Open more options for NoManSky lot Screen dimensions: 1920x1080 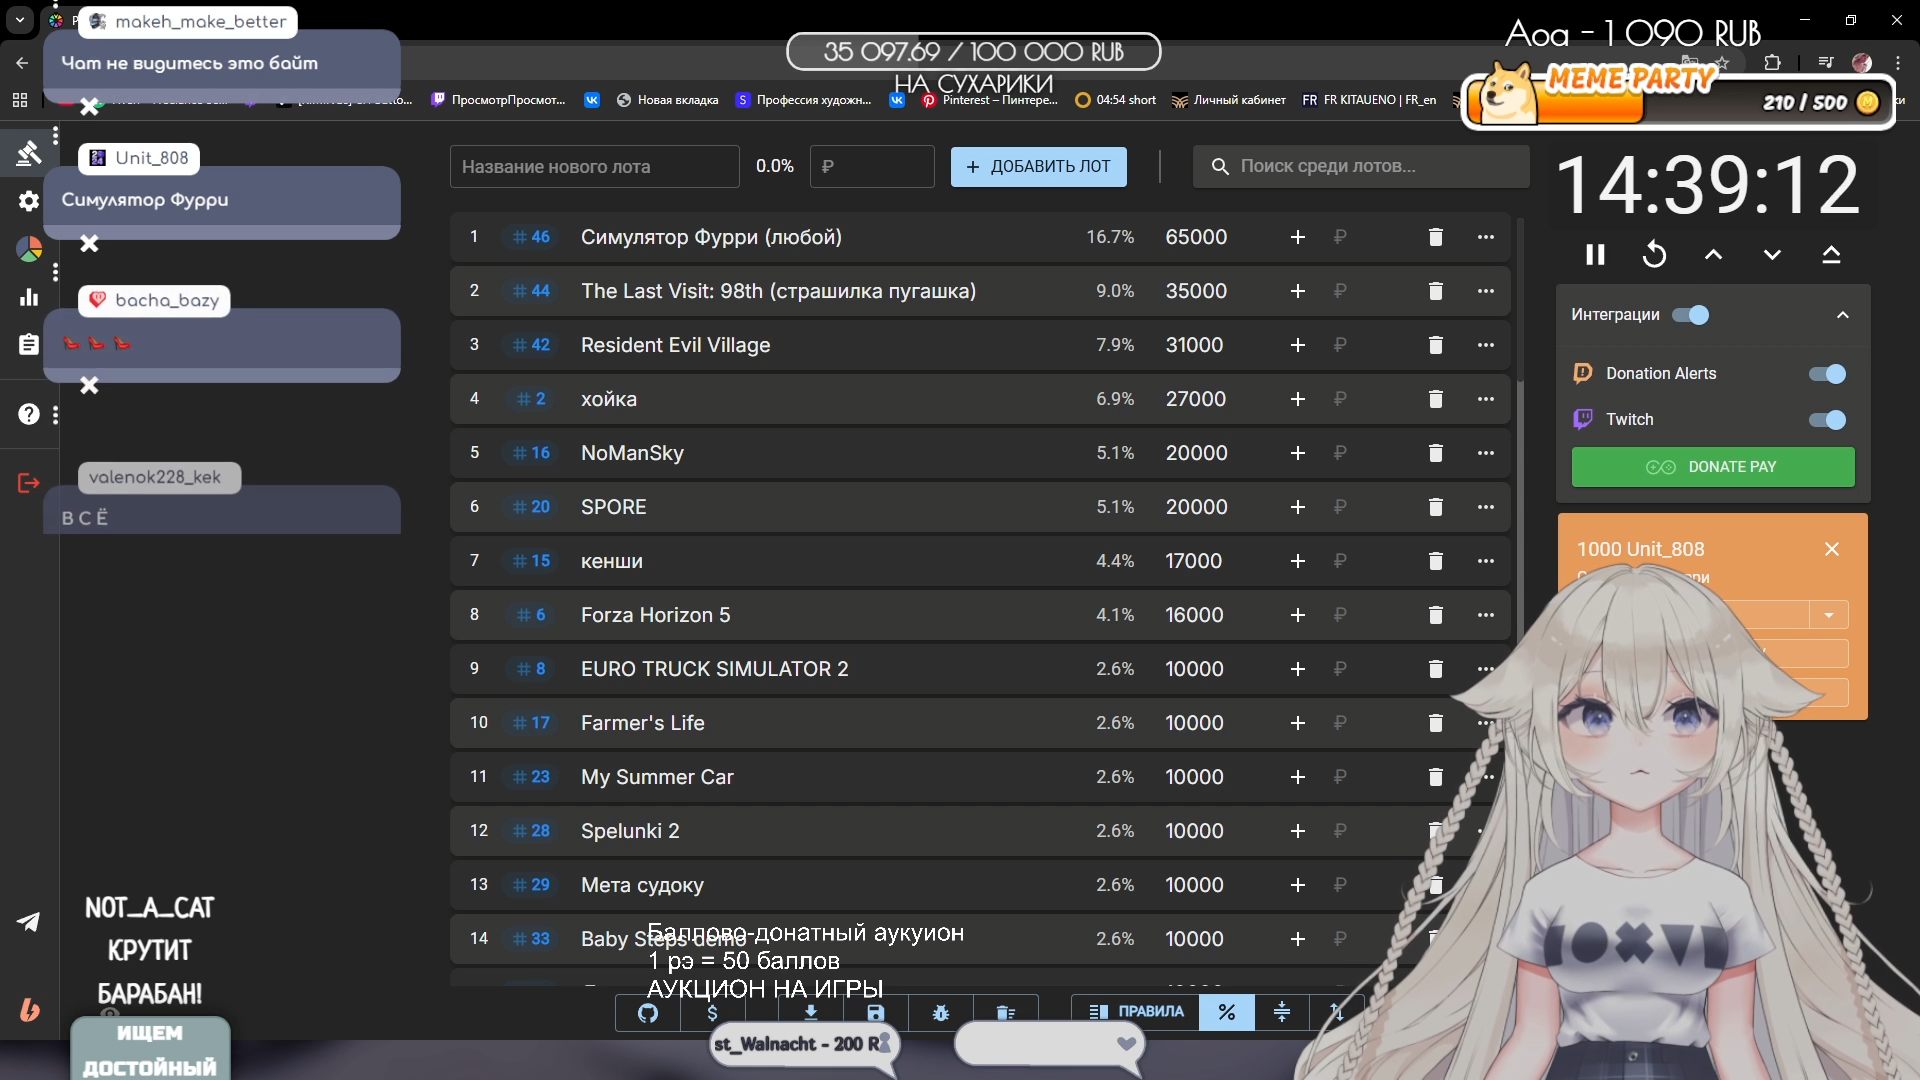1485,453
